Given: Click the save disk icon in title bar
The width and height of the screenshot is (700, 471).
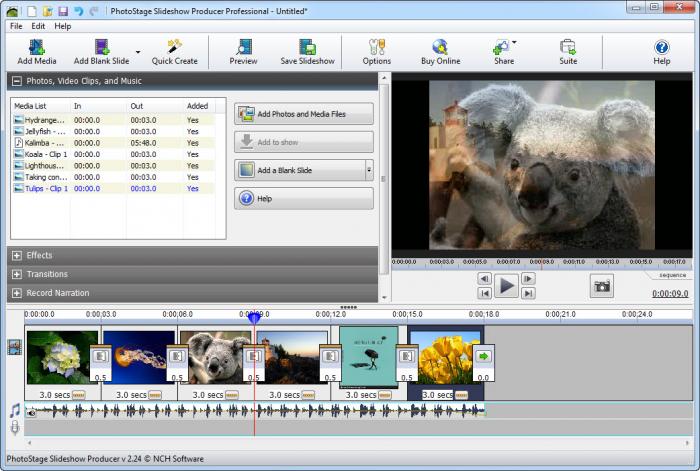Looking at the screenshot, I should (63, 11).
